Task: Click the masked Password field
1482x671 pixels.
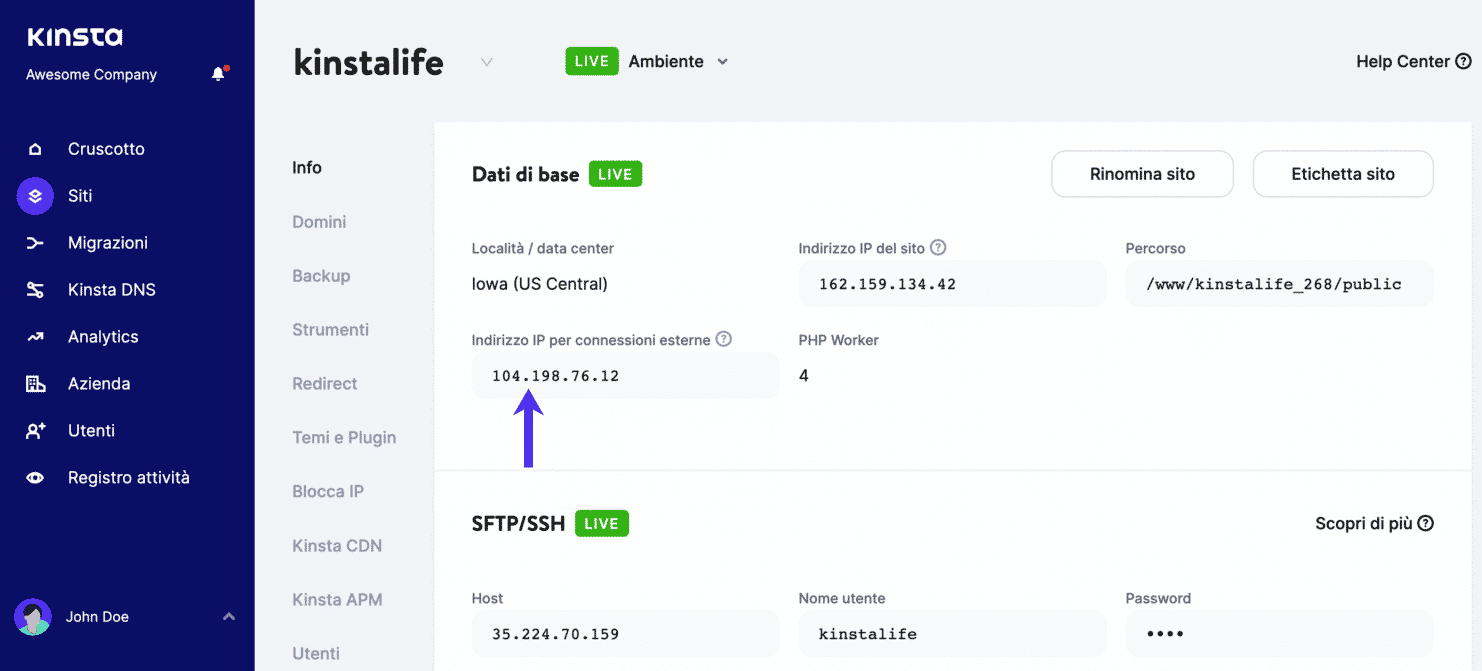Action: [x=1279, y=634]
